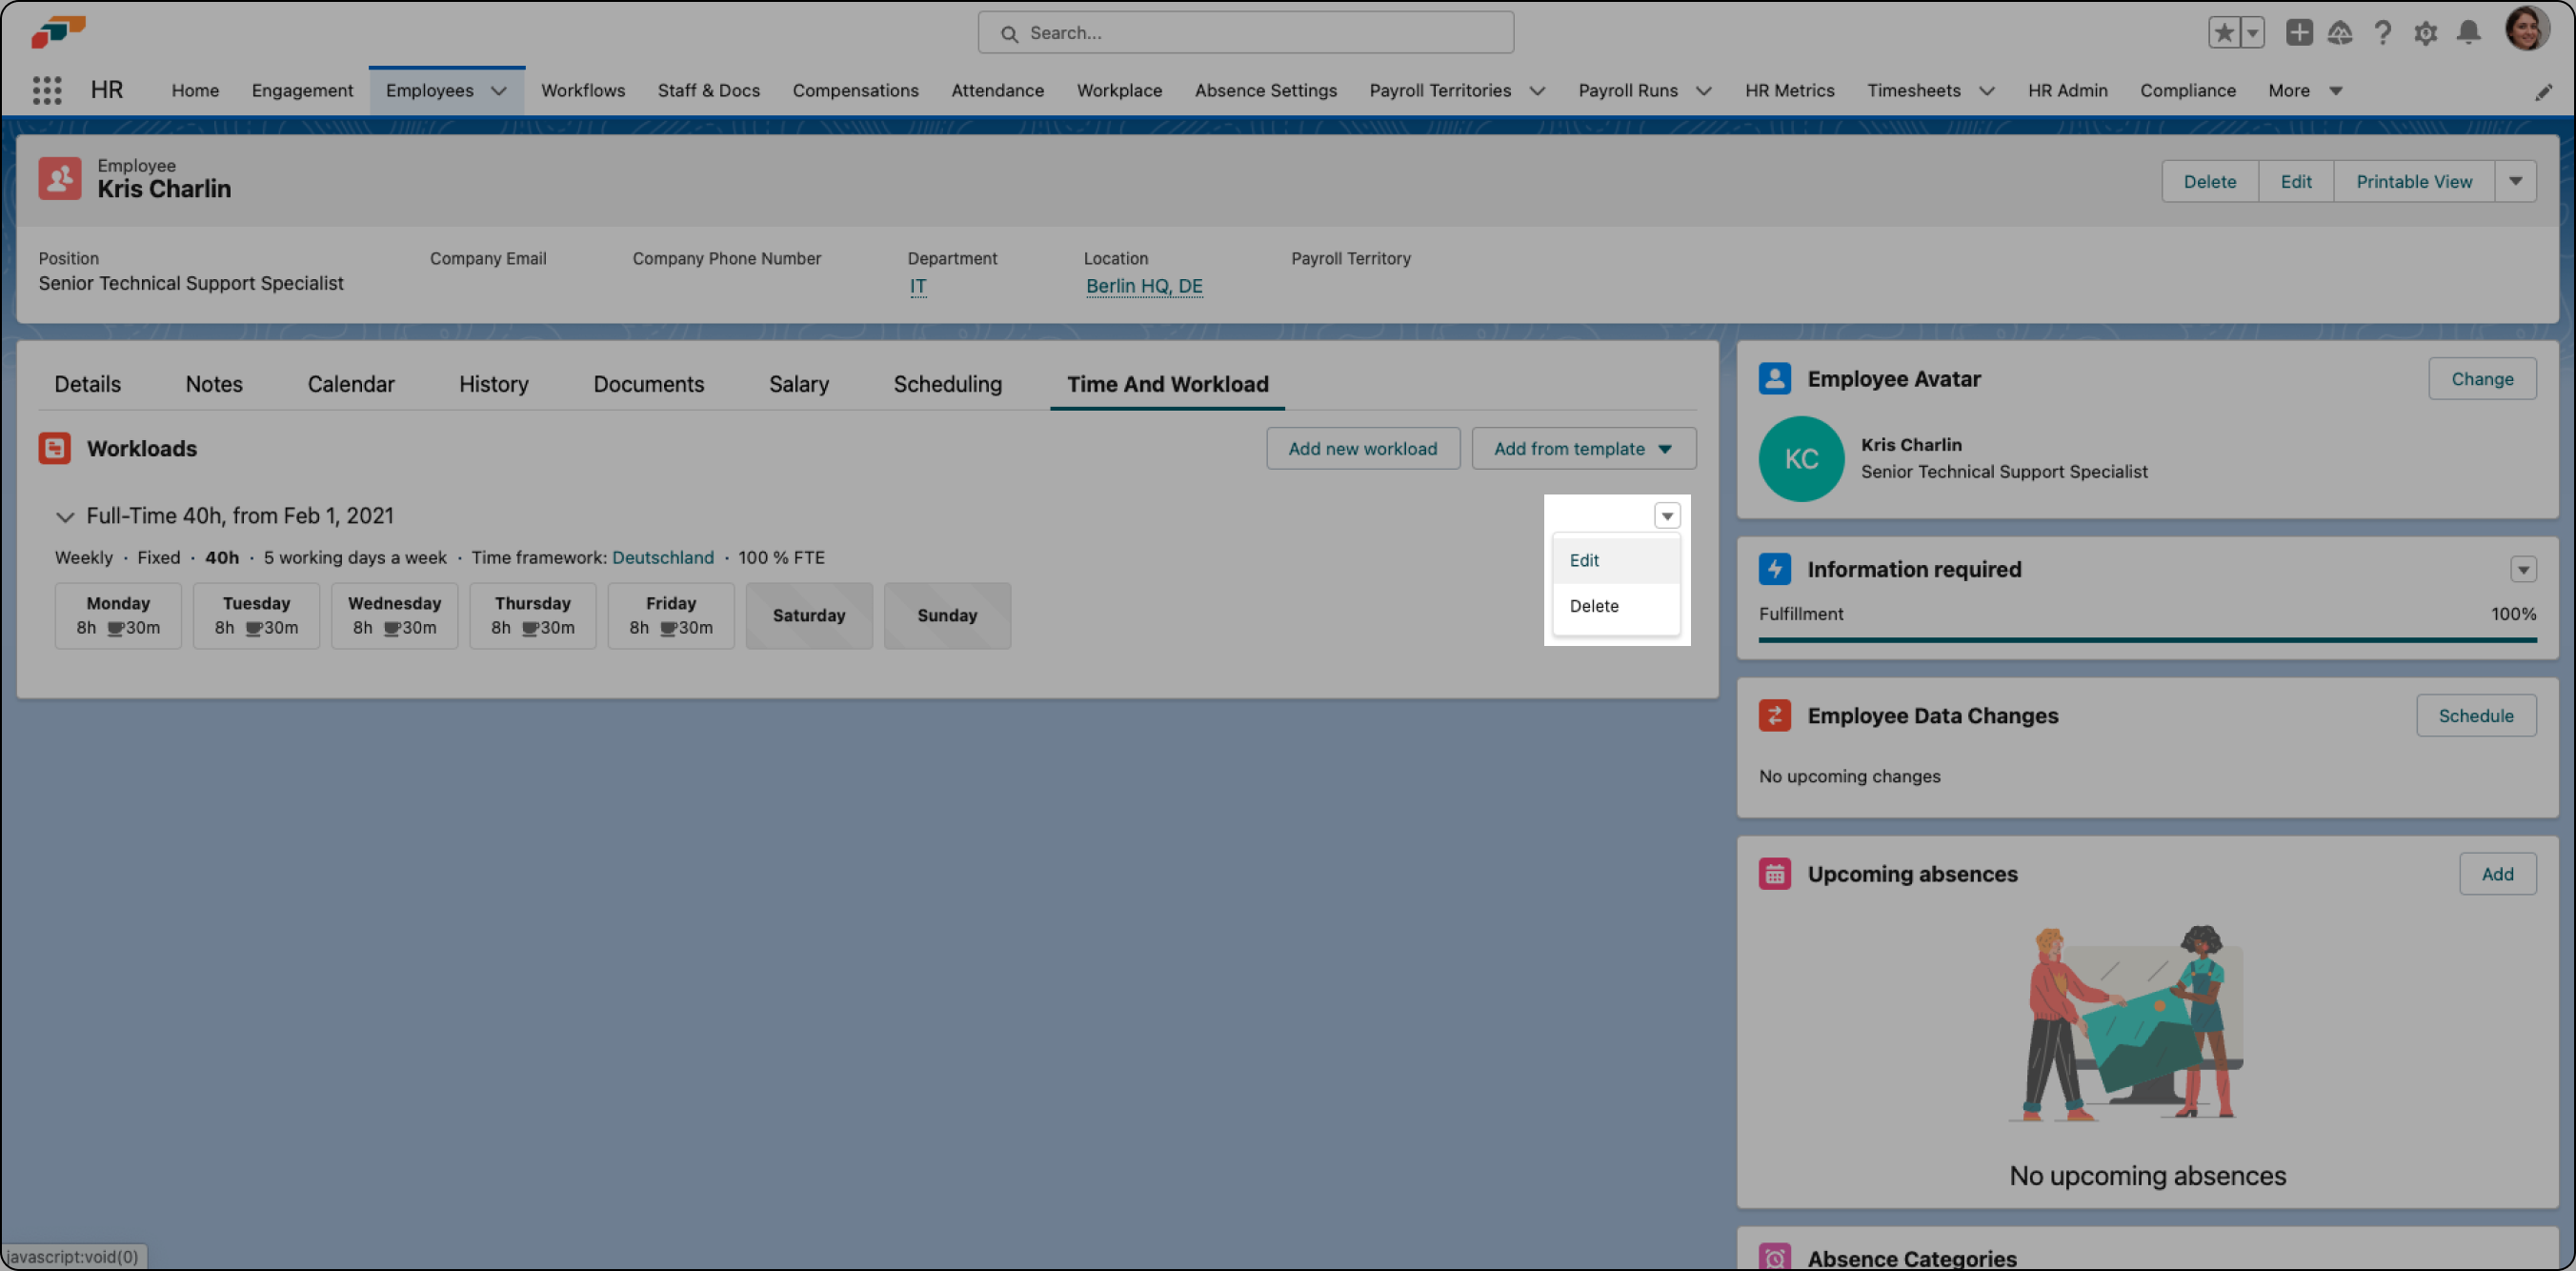
Task: Click the Add new workload button
Action: (x=1362, y=449)
